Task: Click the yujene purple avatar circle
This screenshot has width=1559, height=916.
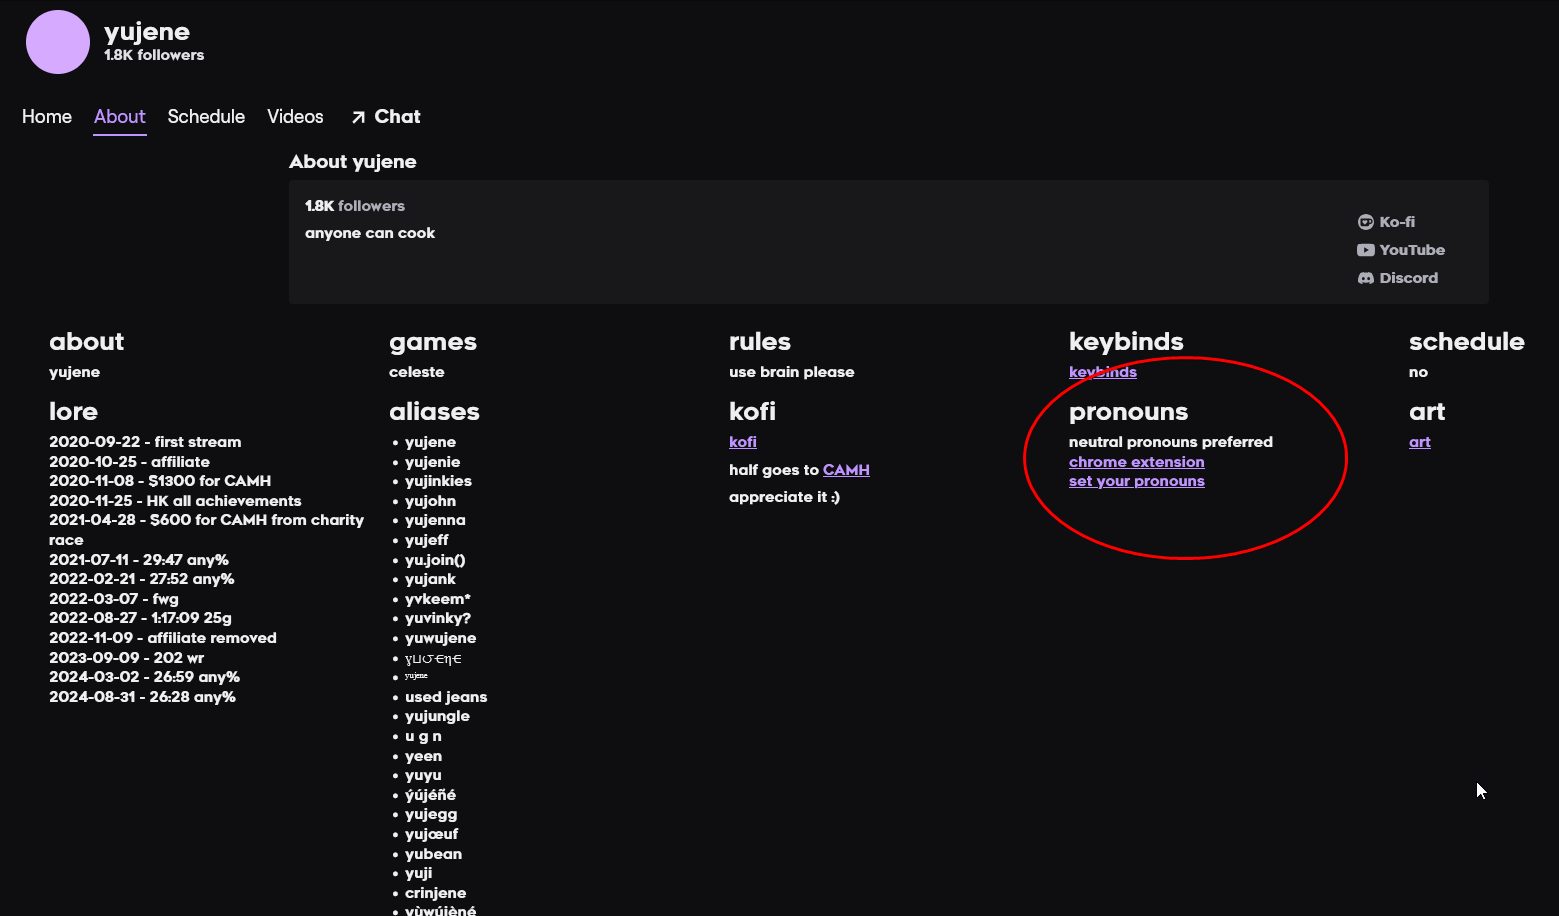Action: coord(58,42)
